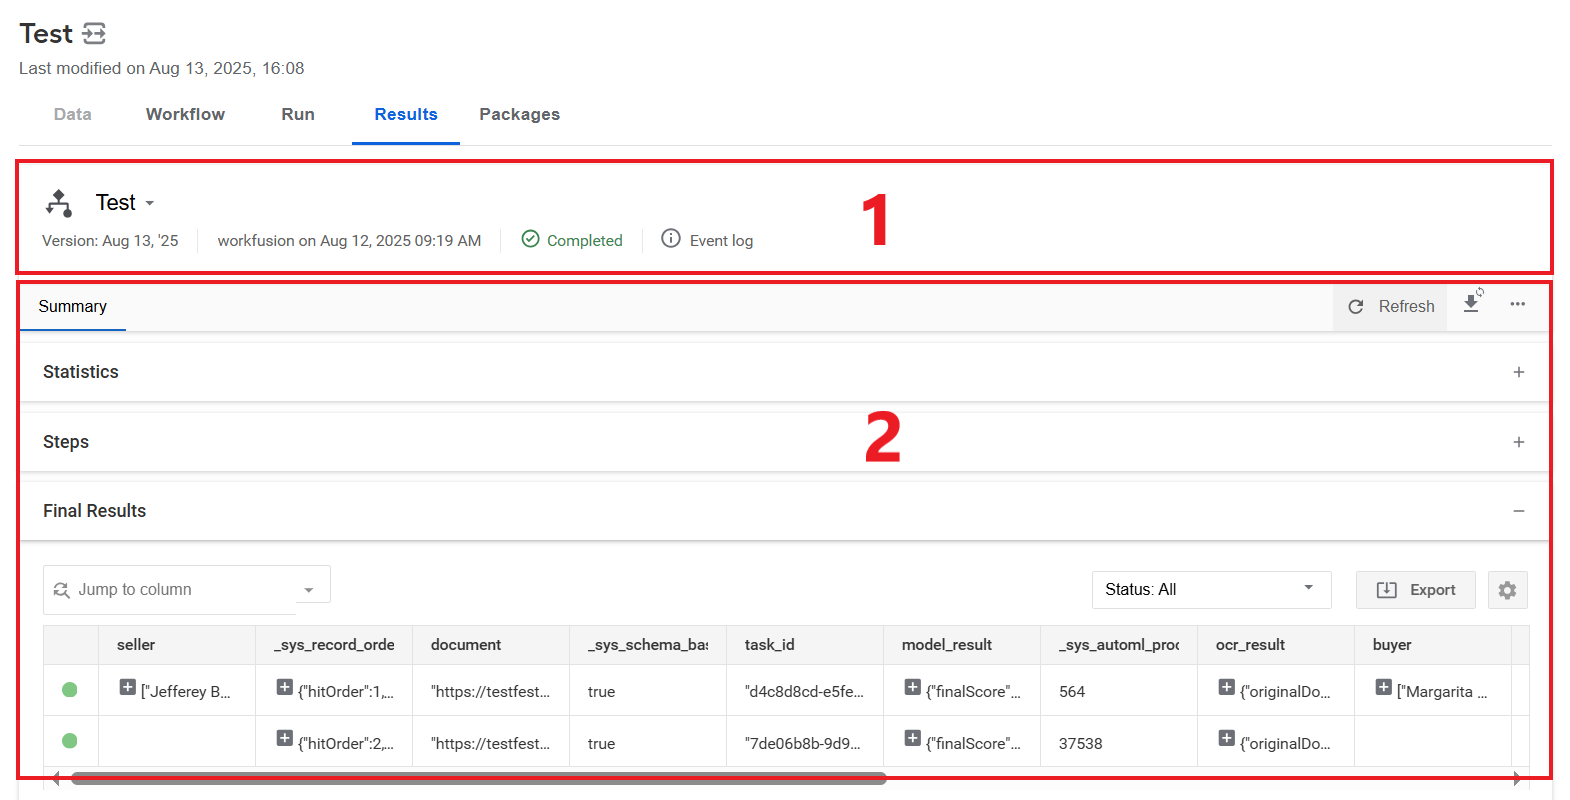This screenshot has width=1570, height=800.
Task: Click the green status dot in the hitOrder 2 row
Action: point(70,741)
